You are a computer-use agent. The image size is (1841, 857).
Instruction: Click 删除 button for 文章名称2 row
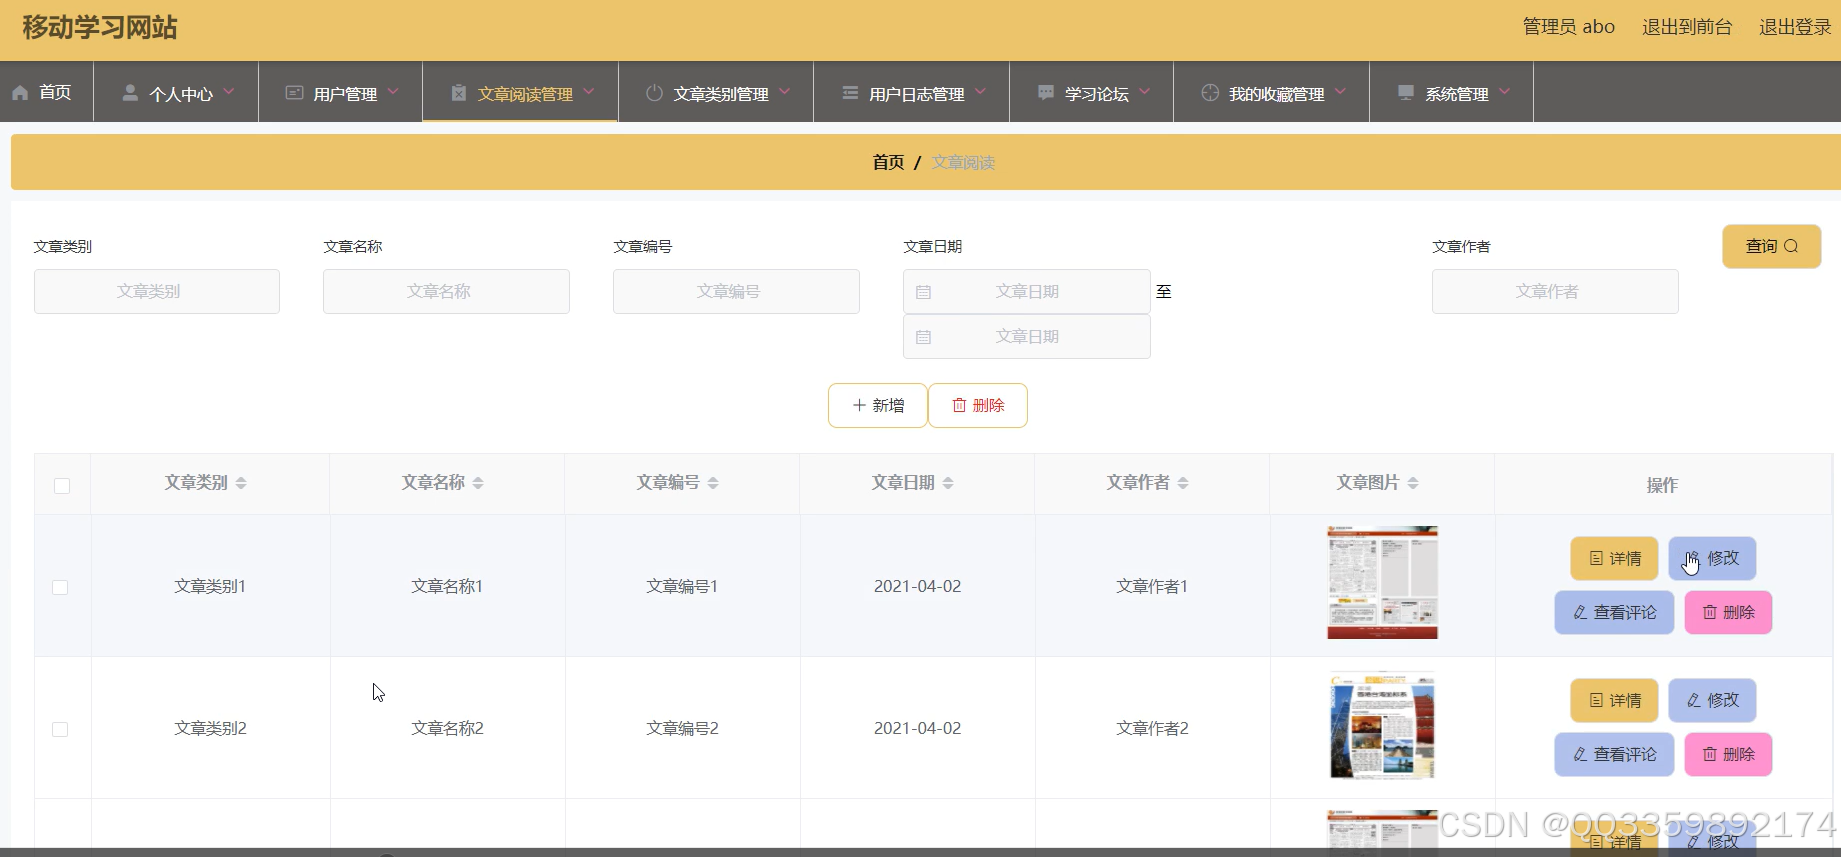(1728, 754)
